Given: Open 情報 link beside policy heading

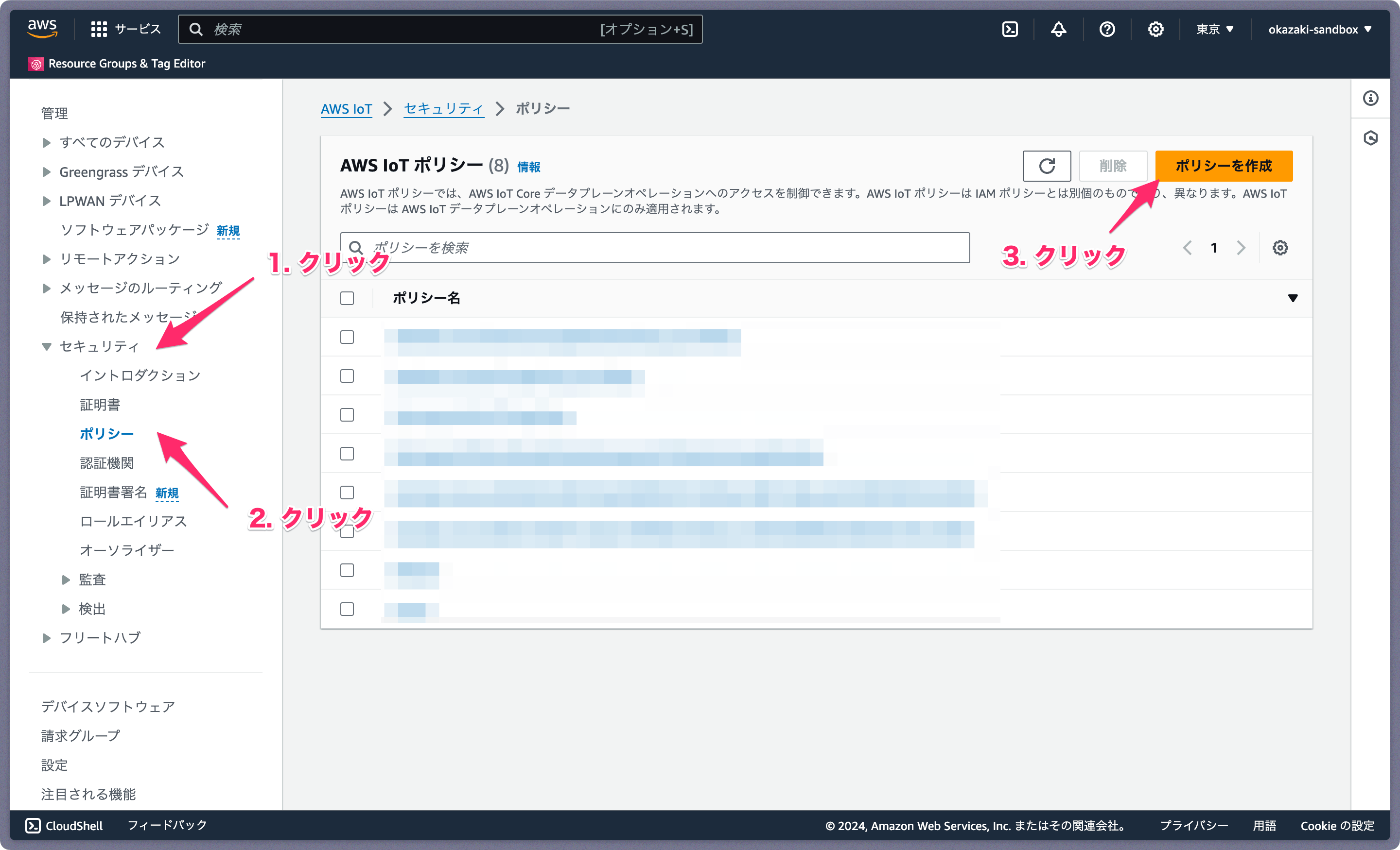Looking at the screenshot, I should pos(529,167).
